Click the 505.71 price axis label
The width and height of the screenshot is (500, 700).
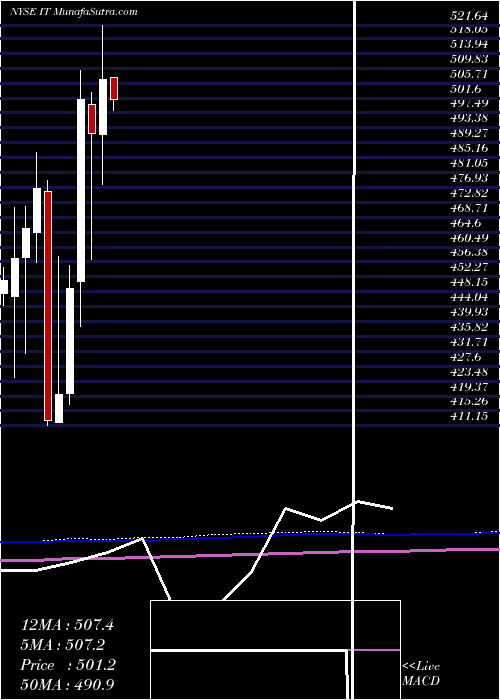(469, 74)
